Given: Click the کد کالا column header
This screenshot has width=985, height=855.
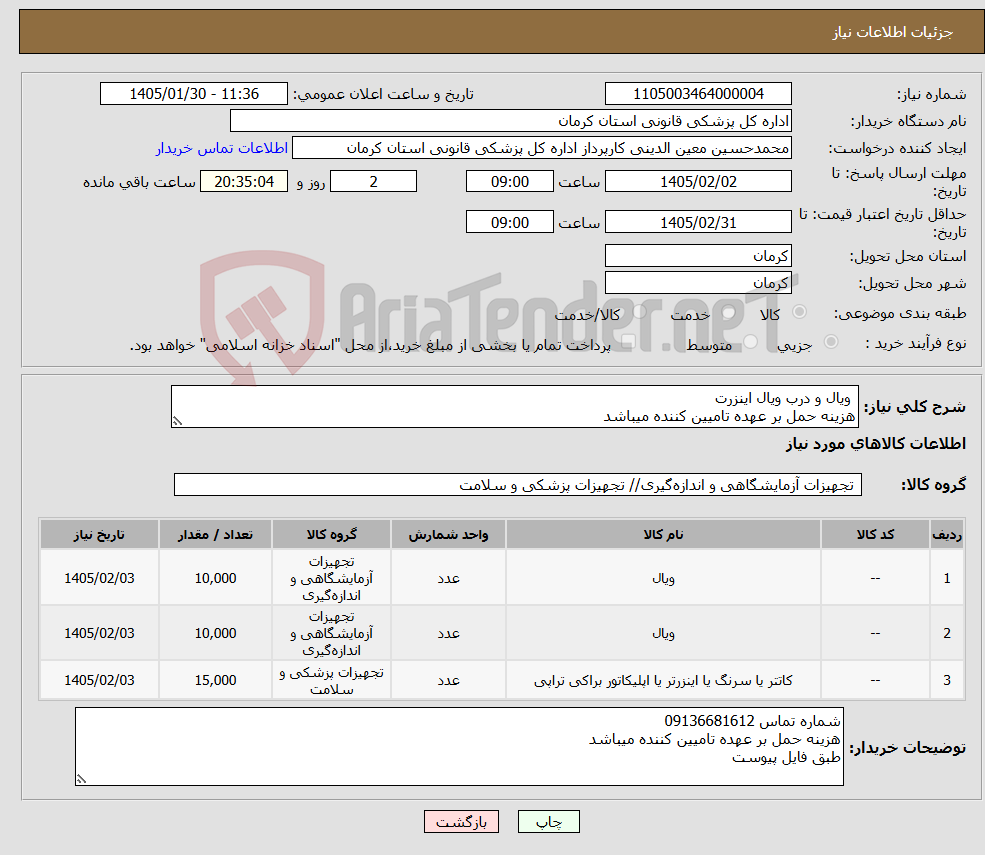Looking at the screenshot, I should (x=875, y=534).
